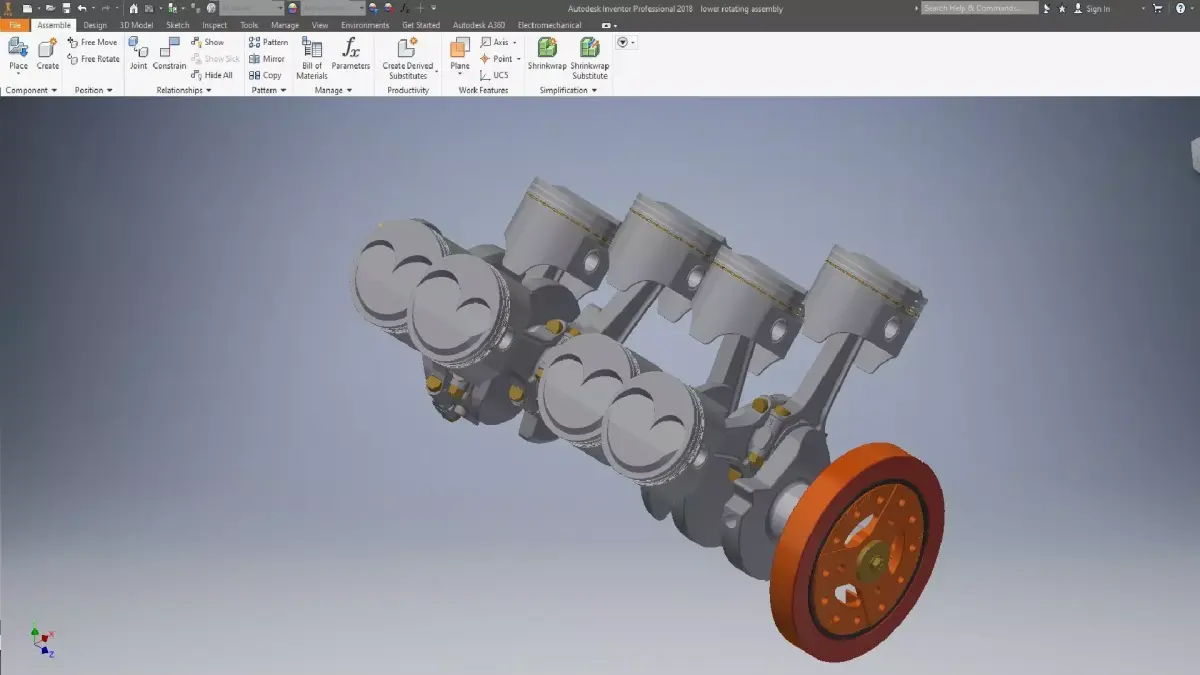This screenshot has height=675, width=1200.
Task: Select the Constrain tool
Action: 169,53
